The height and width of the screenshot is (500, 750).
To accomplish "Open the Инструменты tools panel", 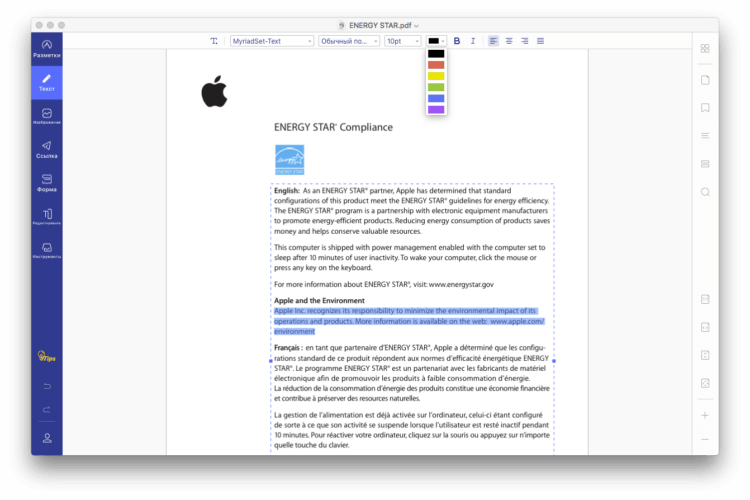I will click(x=47, y=250).
